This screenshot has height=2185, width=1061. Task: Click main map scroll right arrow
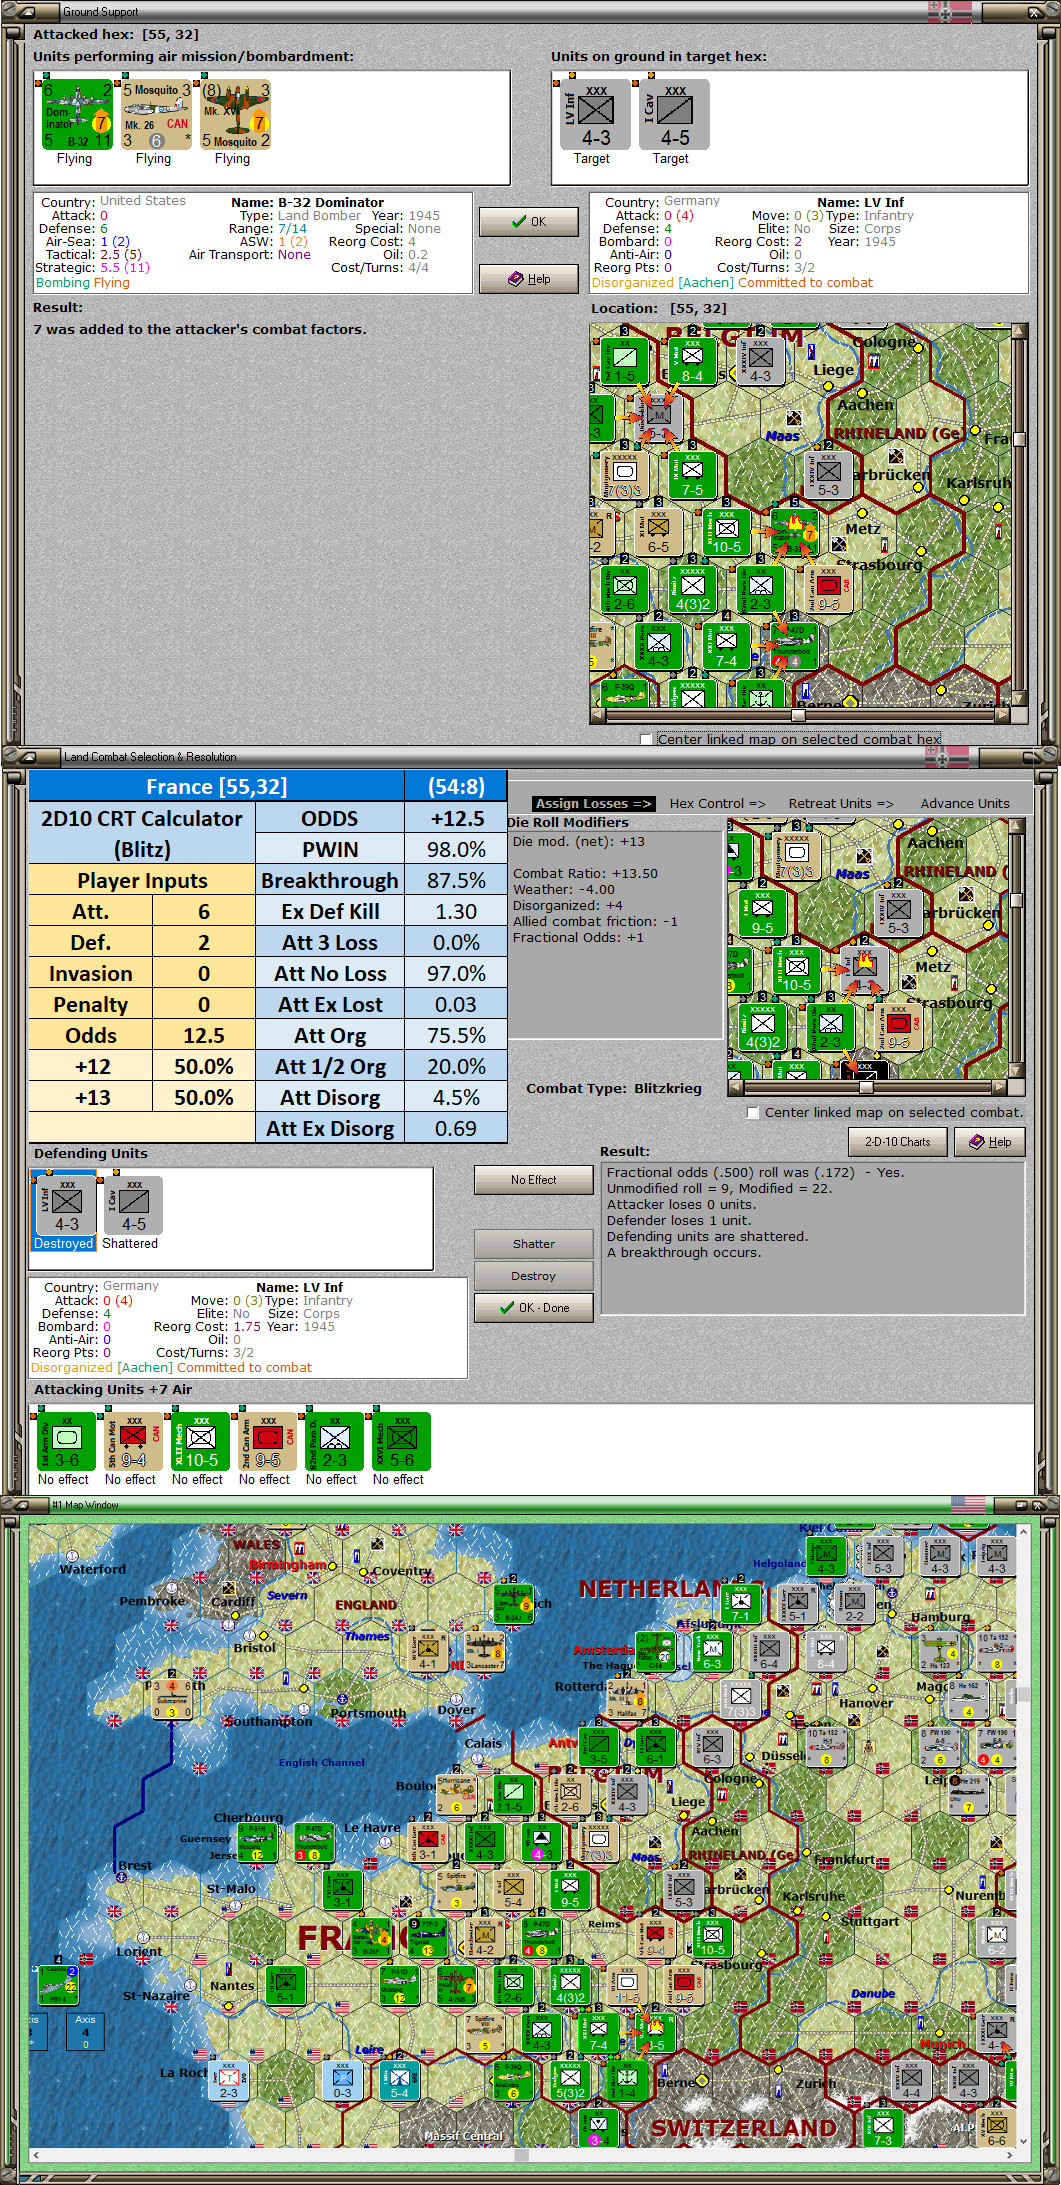click(x=1012, y=2156)
